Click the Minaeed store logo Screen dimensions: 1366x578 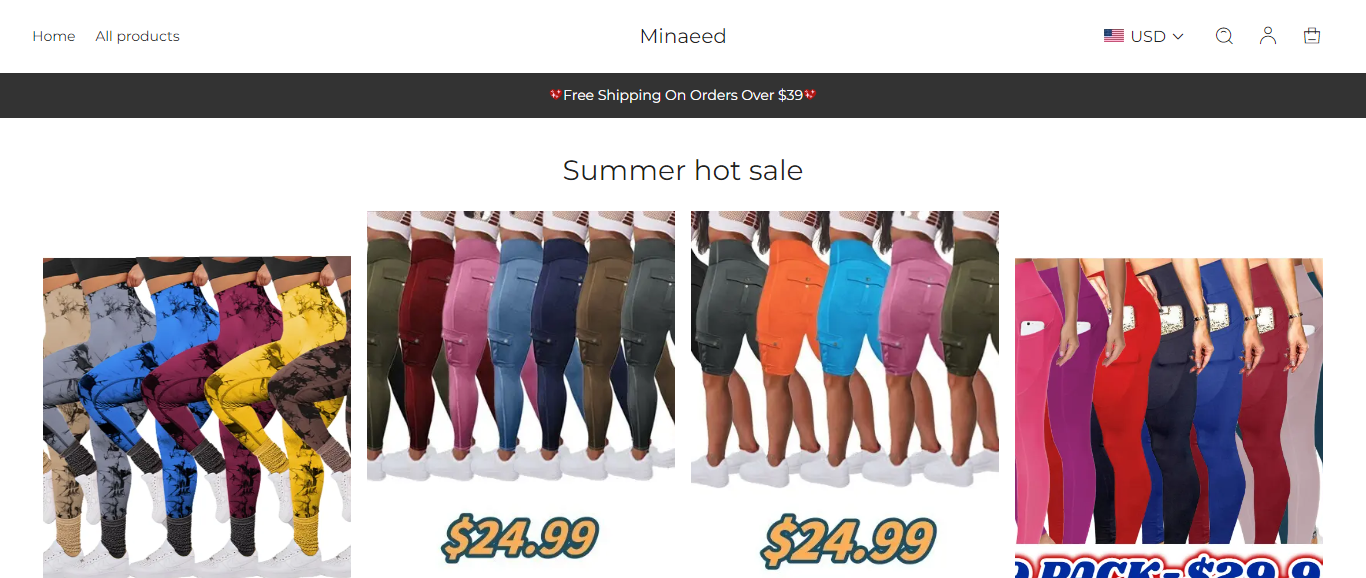[683, 36]
